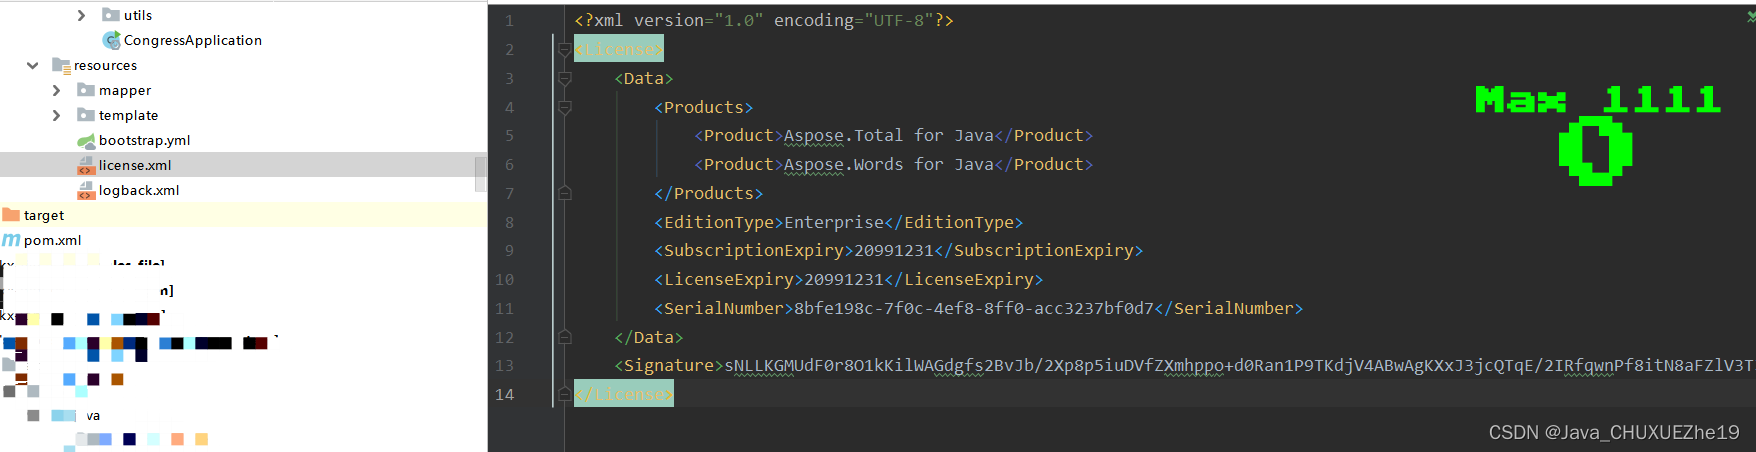Click fold end marker at line 7
This screenshot has height=452, width=1756.
point(564,193)
